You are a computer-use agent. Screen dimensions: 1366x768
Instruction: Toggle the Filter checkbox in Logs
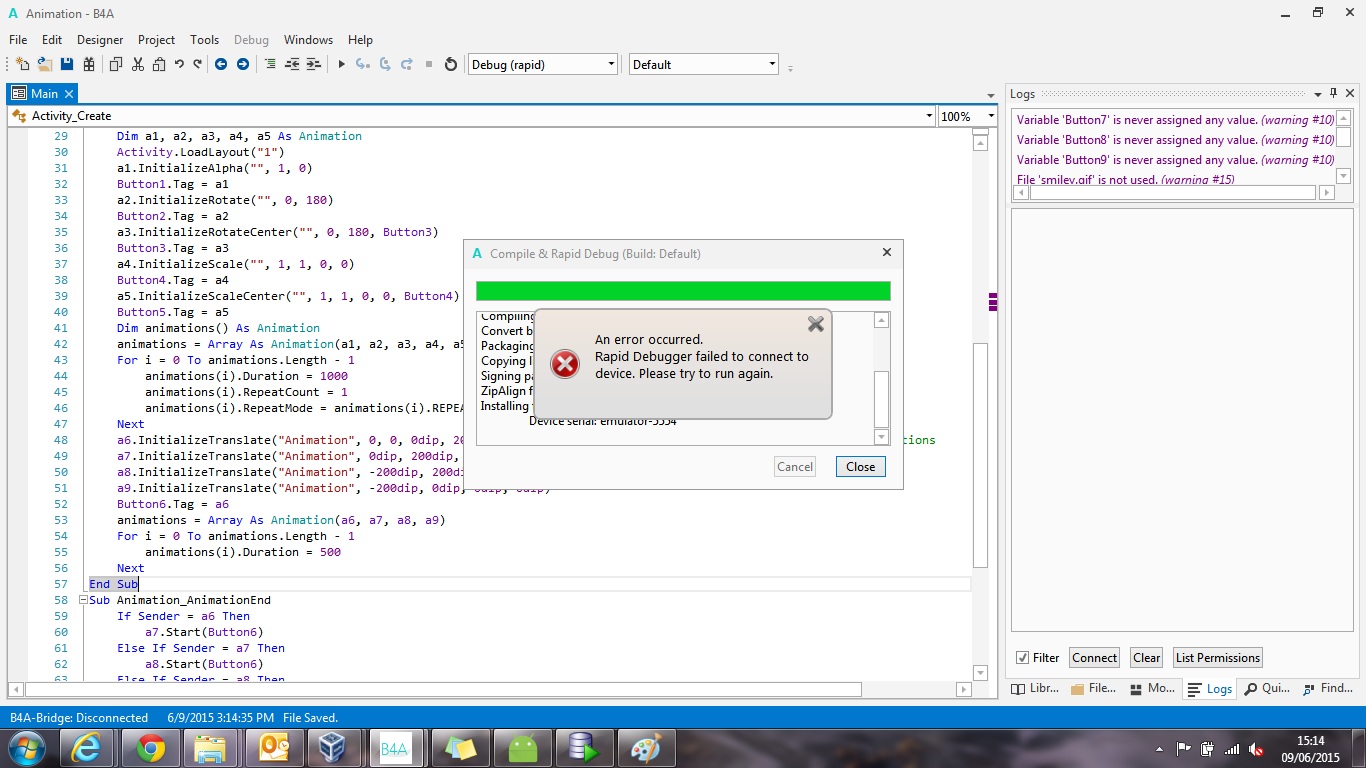1022,658
